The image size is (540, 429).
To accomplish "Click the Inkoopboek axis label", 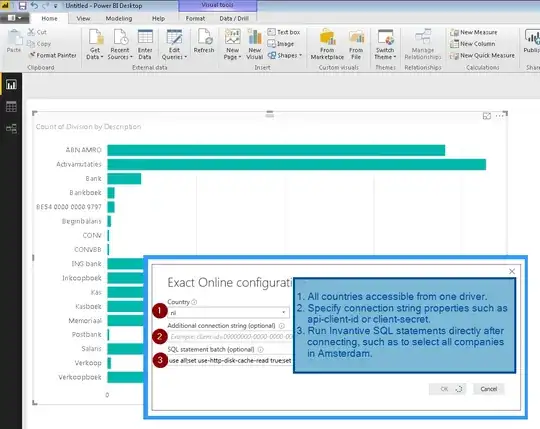I will [x=82, y=278].
